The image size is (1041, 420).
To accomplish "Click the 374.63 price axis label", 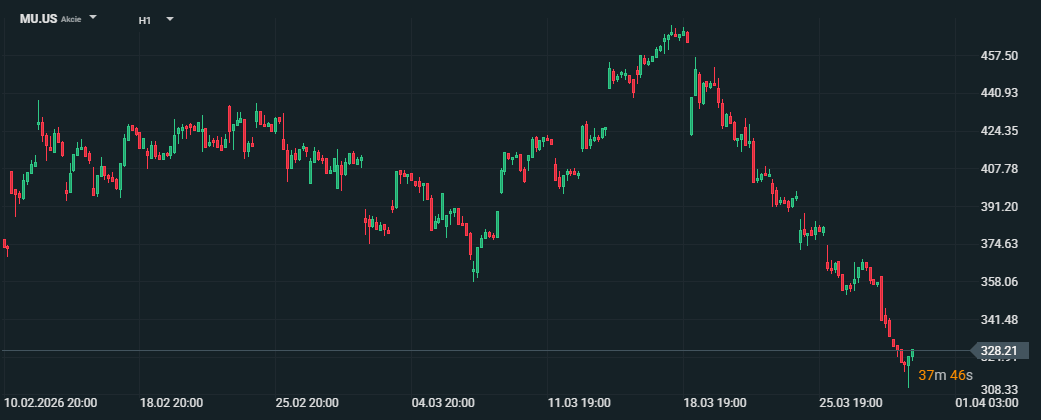I will click(999, 244).
